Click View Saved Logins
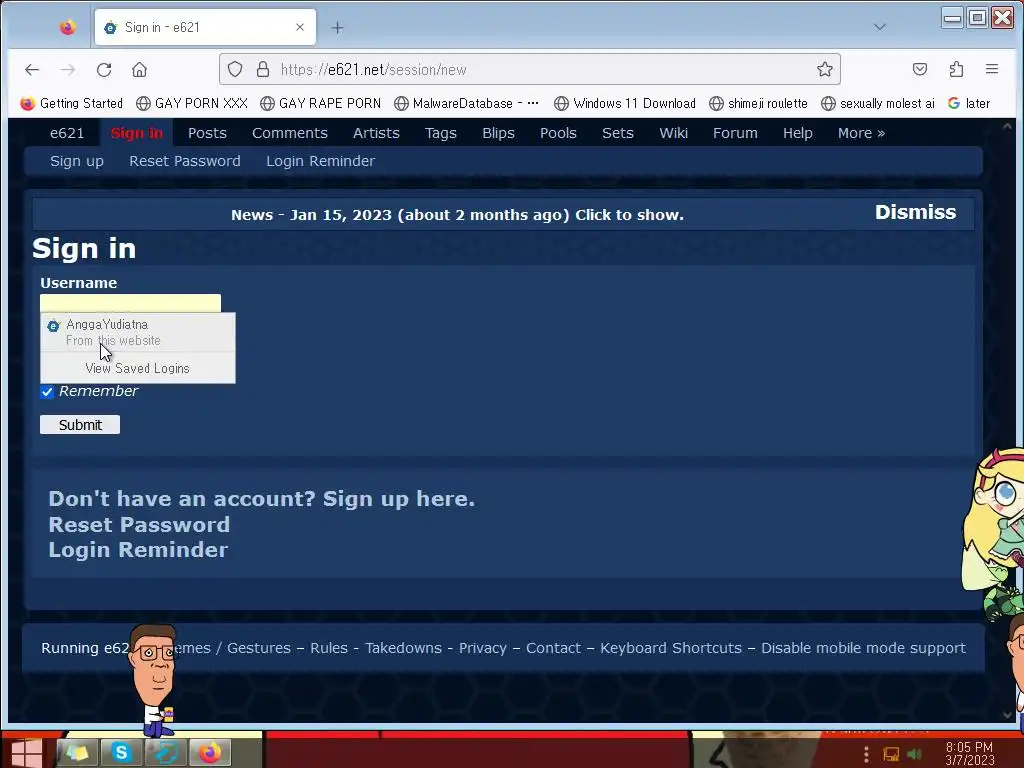The height and width of the screenshot is (768, 1024). point(138,368)
